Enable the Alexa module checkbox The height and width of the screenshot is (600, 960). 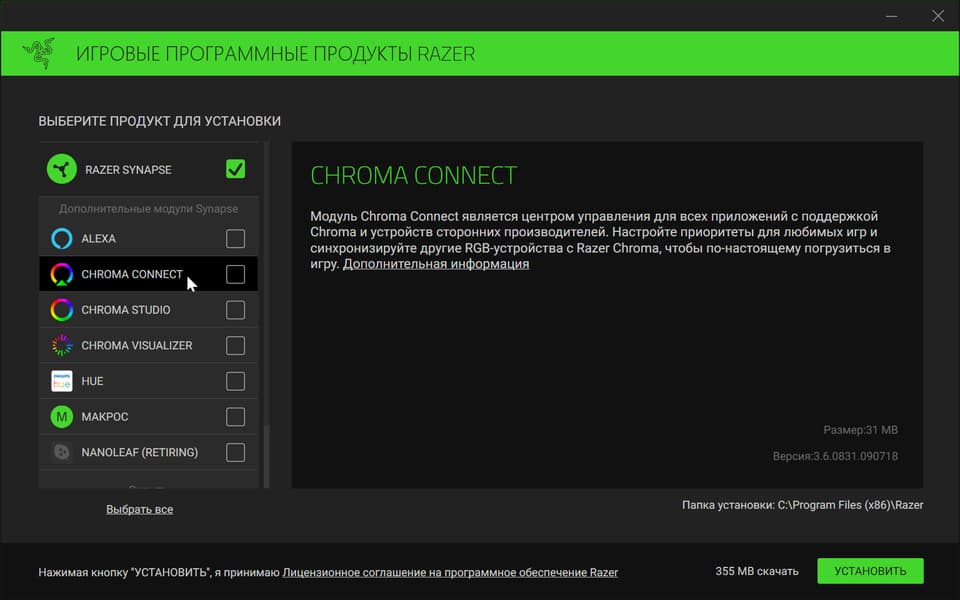[x=236, y=239]
